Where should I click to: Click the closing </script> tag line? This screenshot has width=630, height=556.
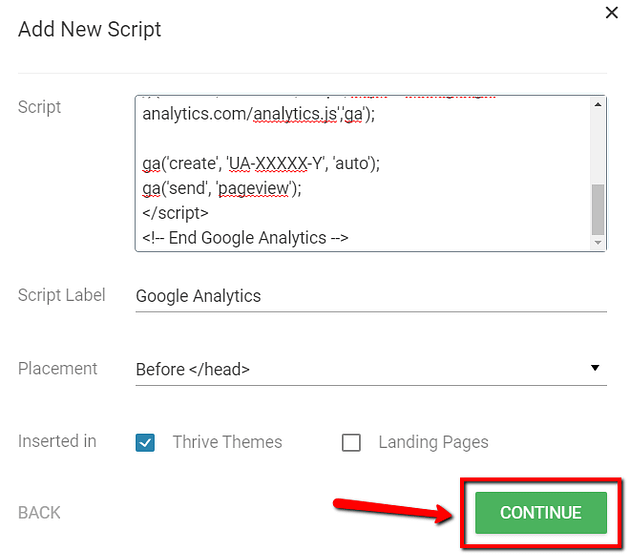coord(176,213)
